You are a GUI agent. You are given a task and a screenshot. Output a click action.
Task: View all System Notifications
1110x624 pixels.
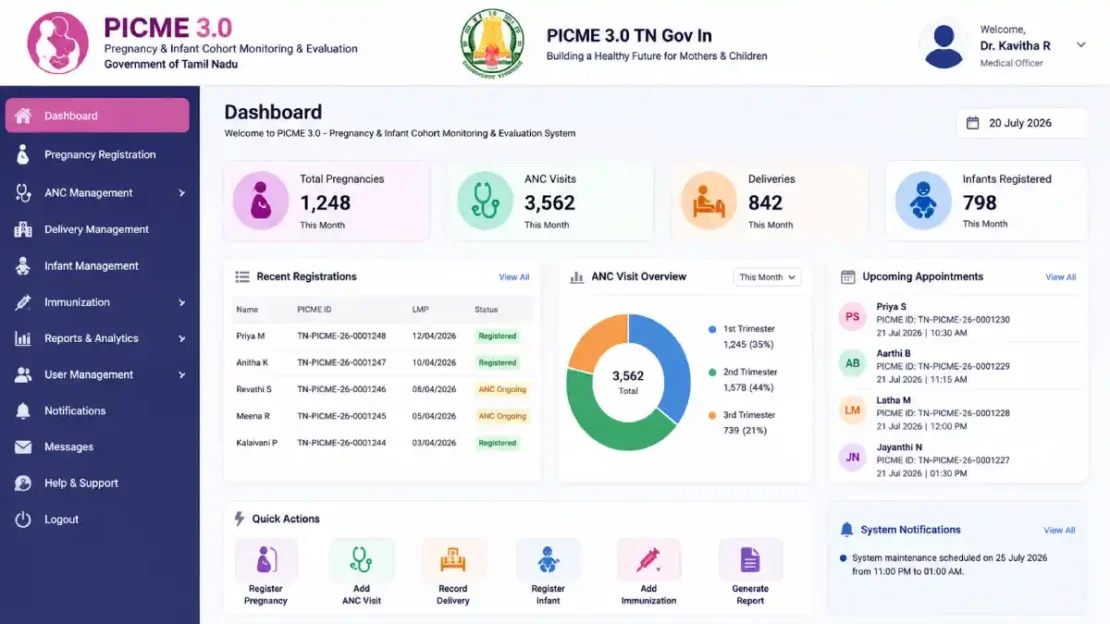[x=1059, y=530]
